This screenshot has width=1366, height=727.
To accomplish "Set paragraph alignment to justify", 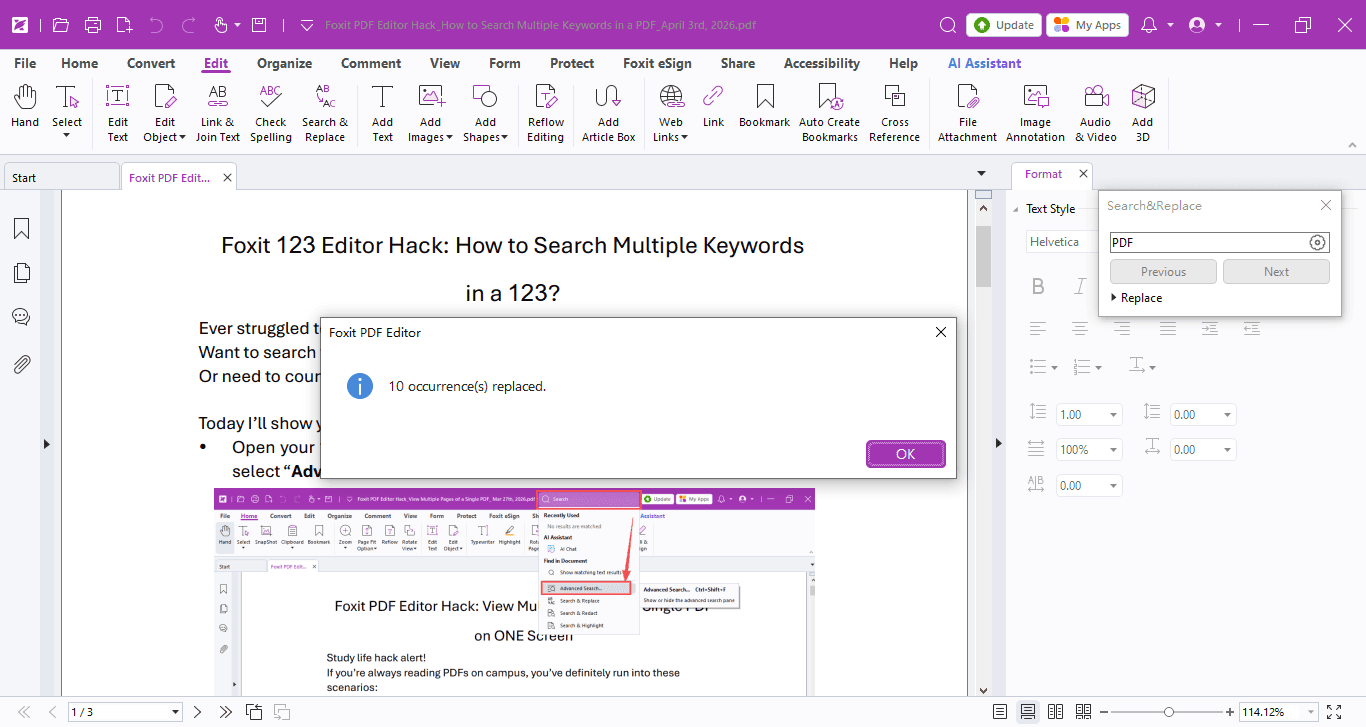I will pyautogui.click(x=1168, y=328).
